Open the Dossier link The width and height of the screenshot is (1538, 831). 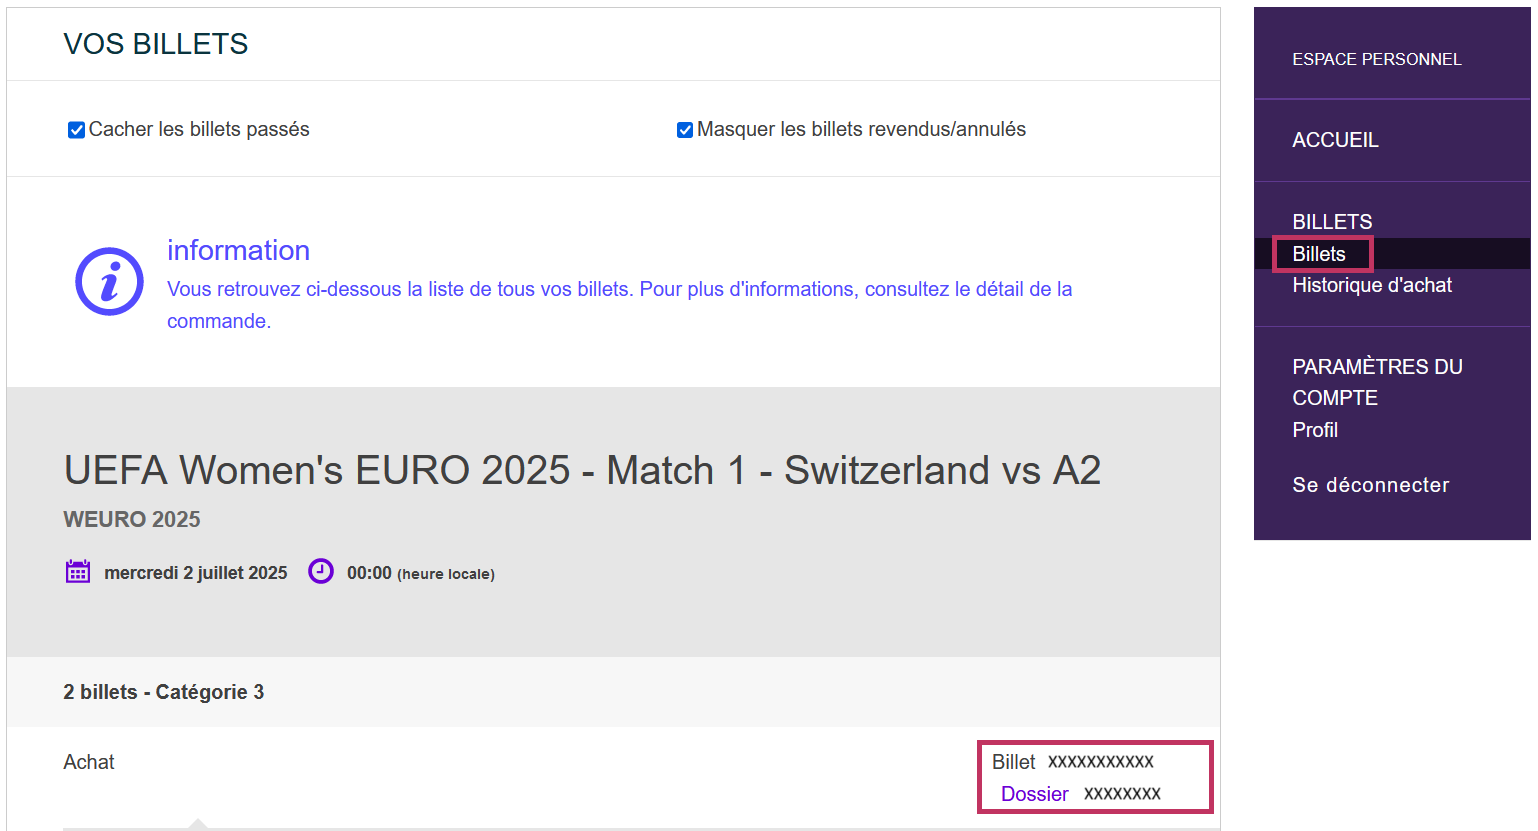(x=1035, y=794)
